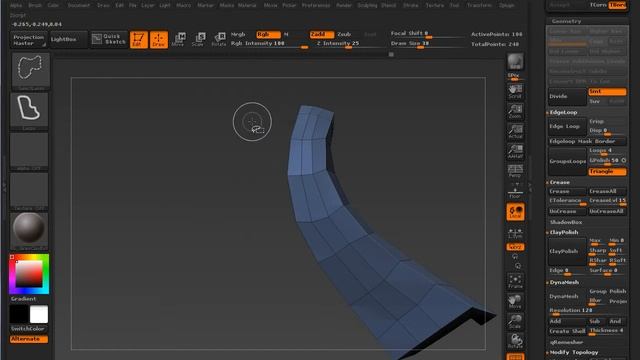Collapse the Crease section
640x360 pixels.
(x=559, y=182)
